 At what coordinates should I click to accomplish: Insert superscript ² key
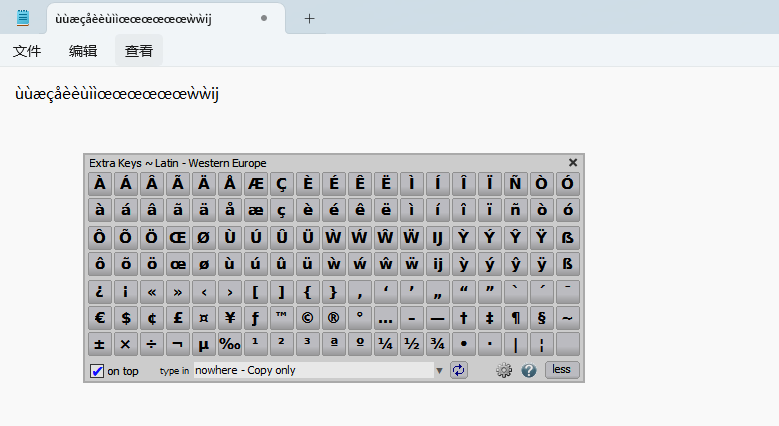282,344
